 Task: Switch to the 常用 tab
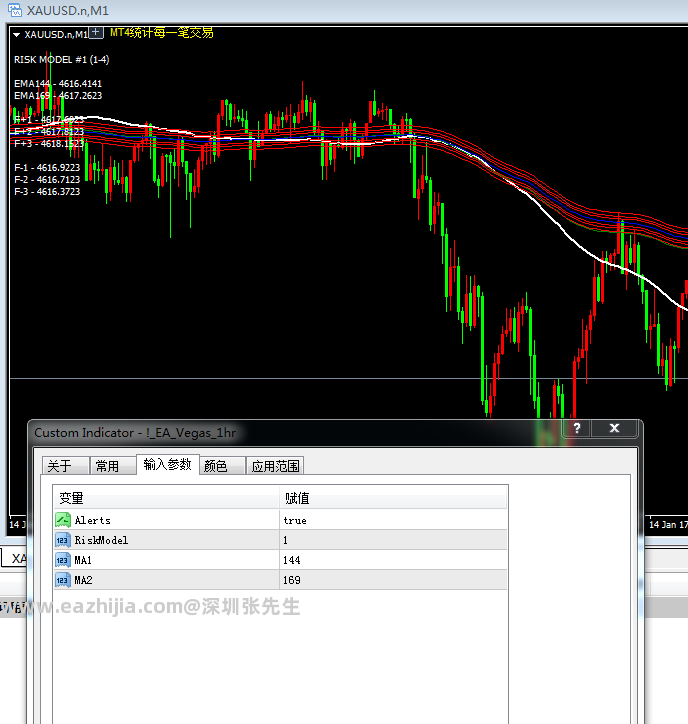pyautogui.click(x=113, y=465)
